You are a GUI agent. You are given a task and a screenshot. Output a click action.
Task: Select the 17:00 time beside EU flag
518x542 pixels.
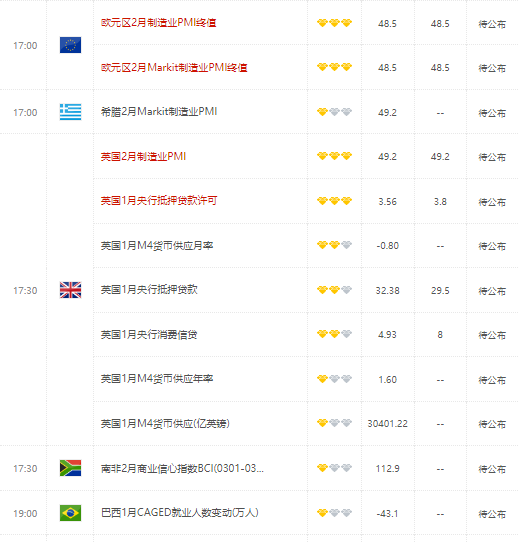coord(25,46)
